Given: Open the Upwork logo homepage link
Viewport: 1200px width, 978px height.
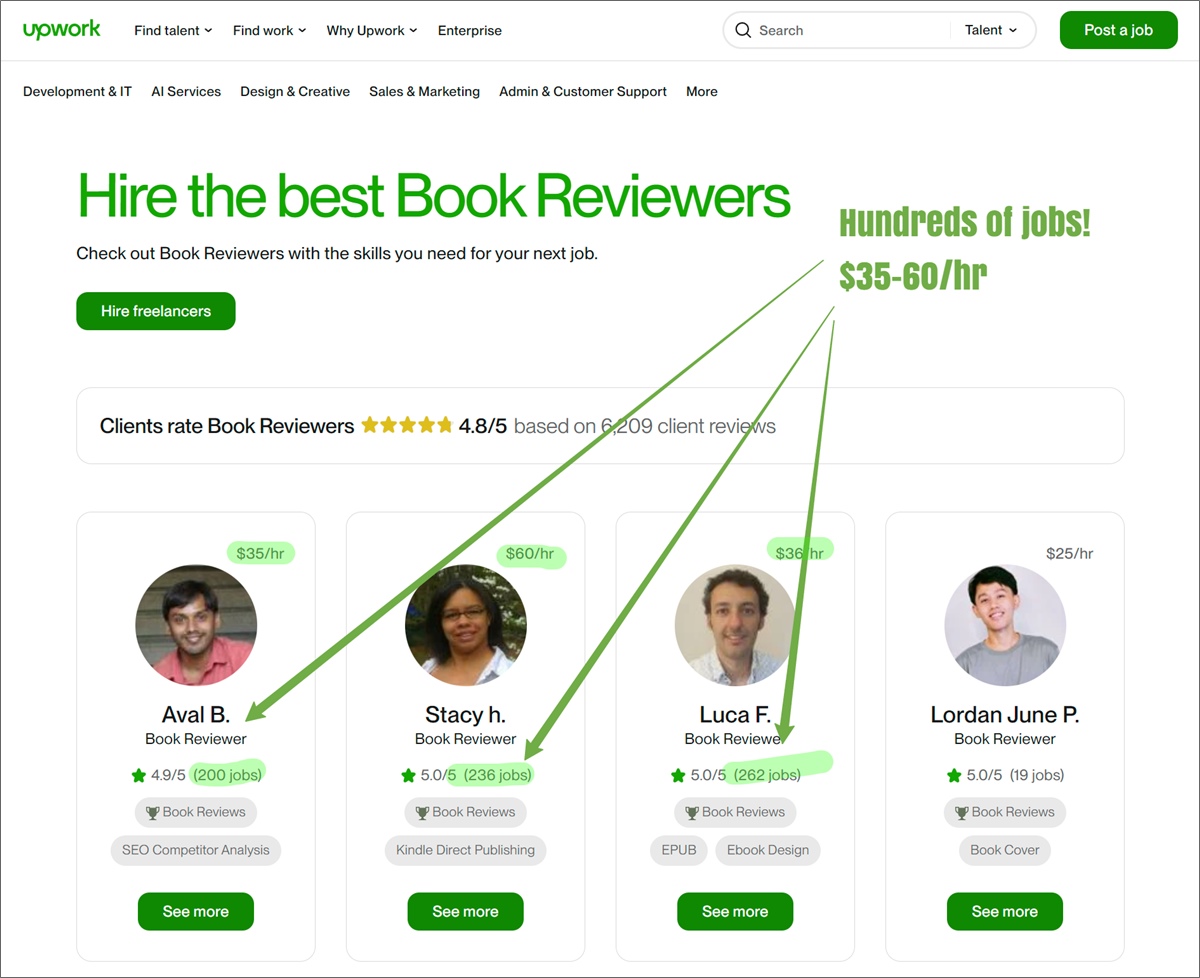Looking at the screenshot, I should tap(62, 30).
